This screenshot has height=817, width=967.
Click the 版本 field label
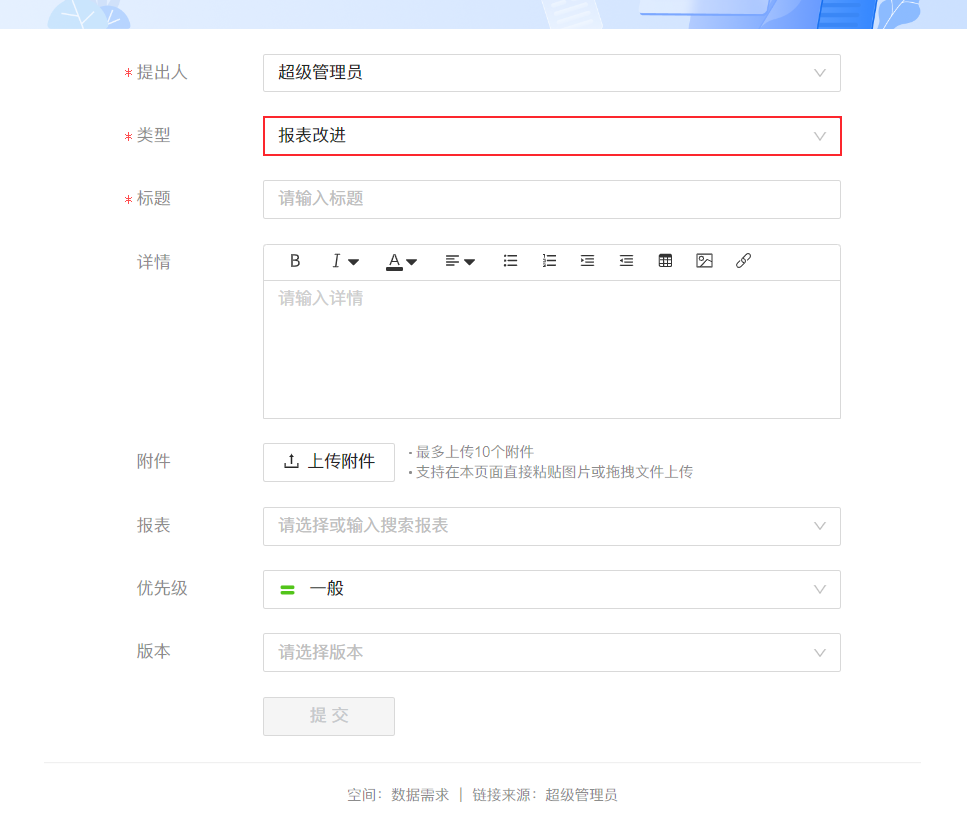[154, 651]
